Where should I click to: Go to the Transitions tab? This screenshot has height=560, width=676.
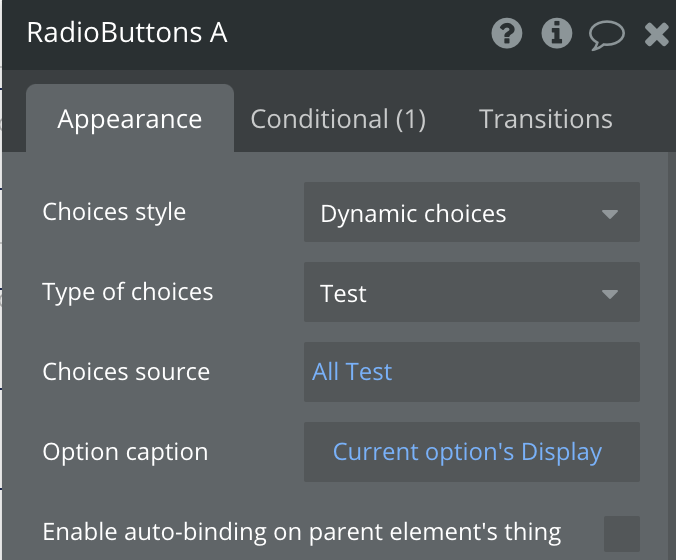(x=546, y=119)
